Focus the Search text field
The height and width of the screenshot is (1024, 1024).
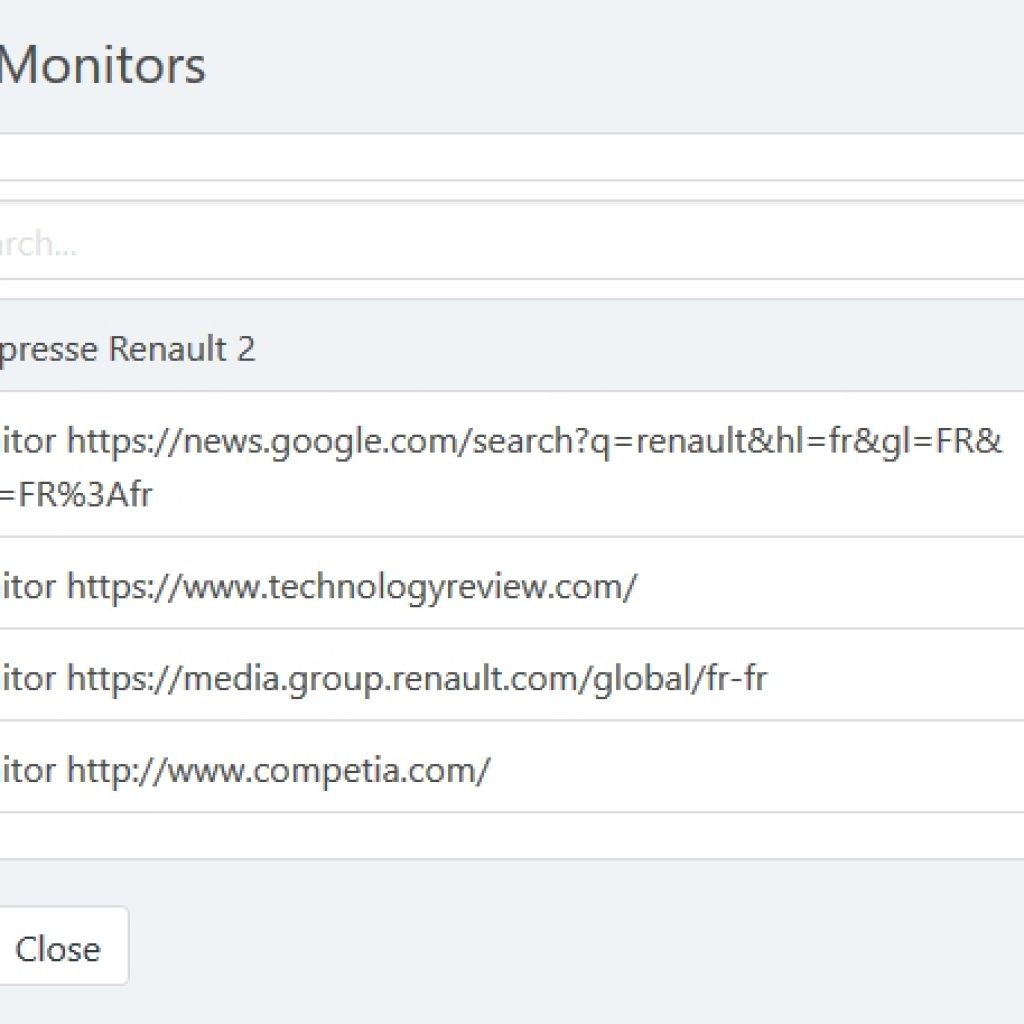pyautogui.click(x=512, y=243)
